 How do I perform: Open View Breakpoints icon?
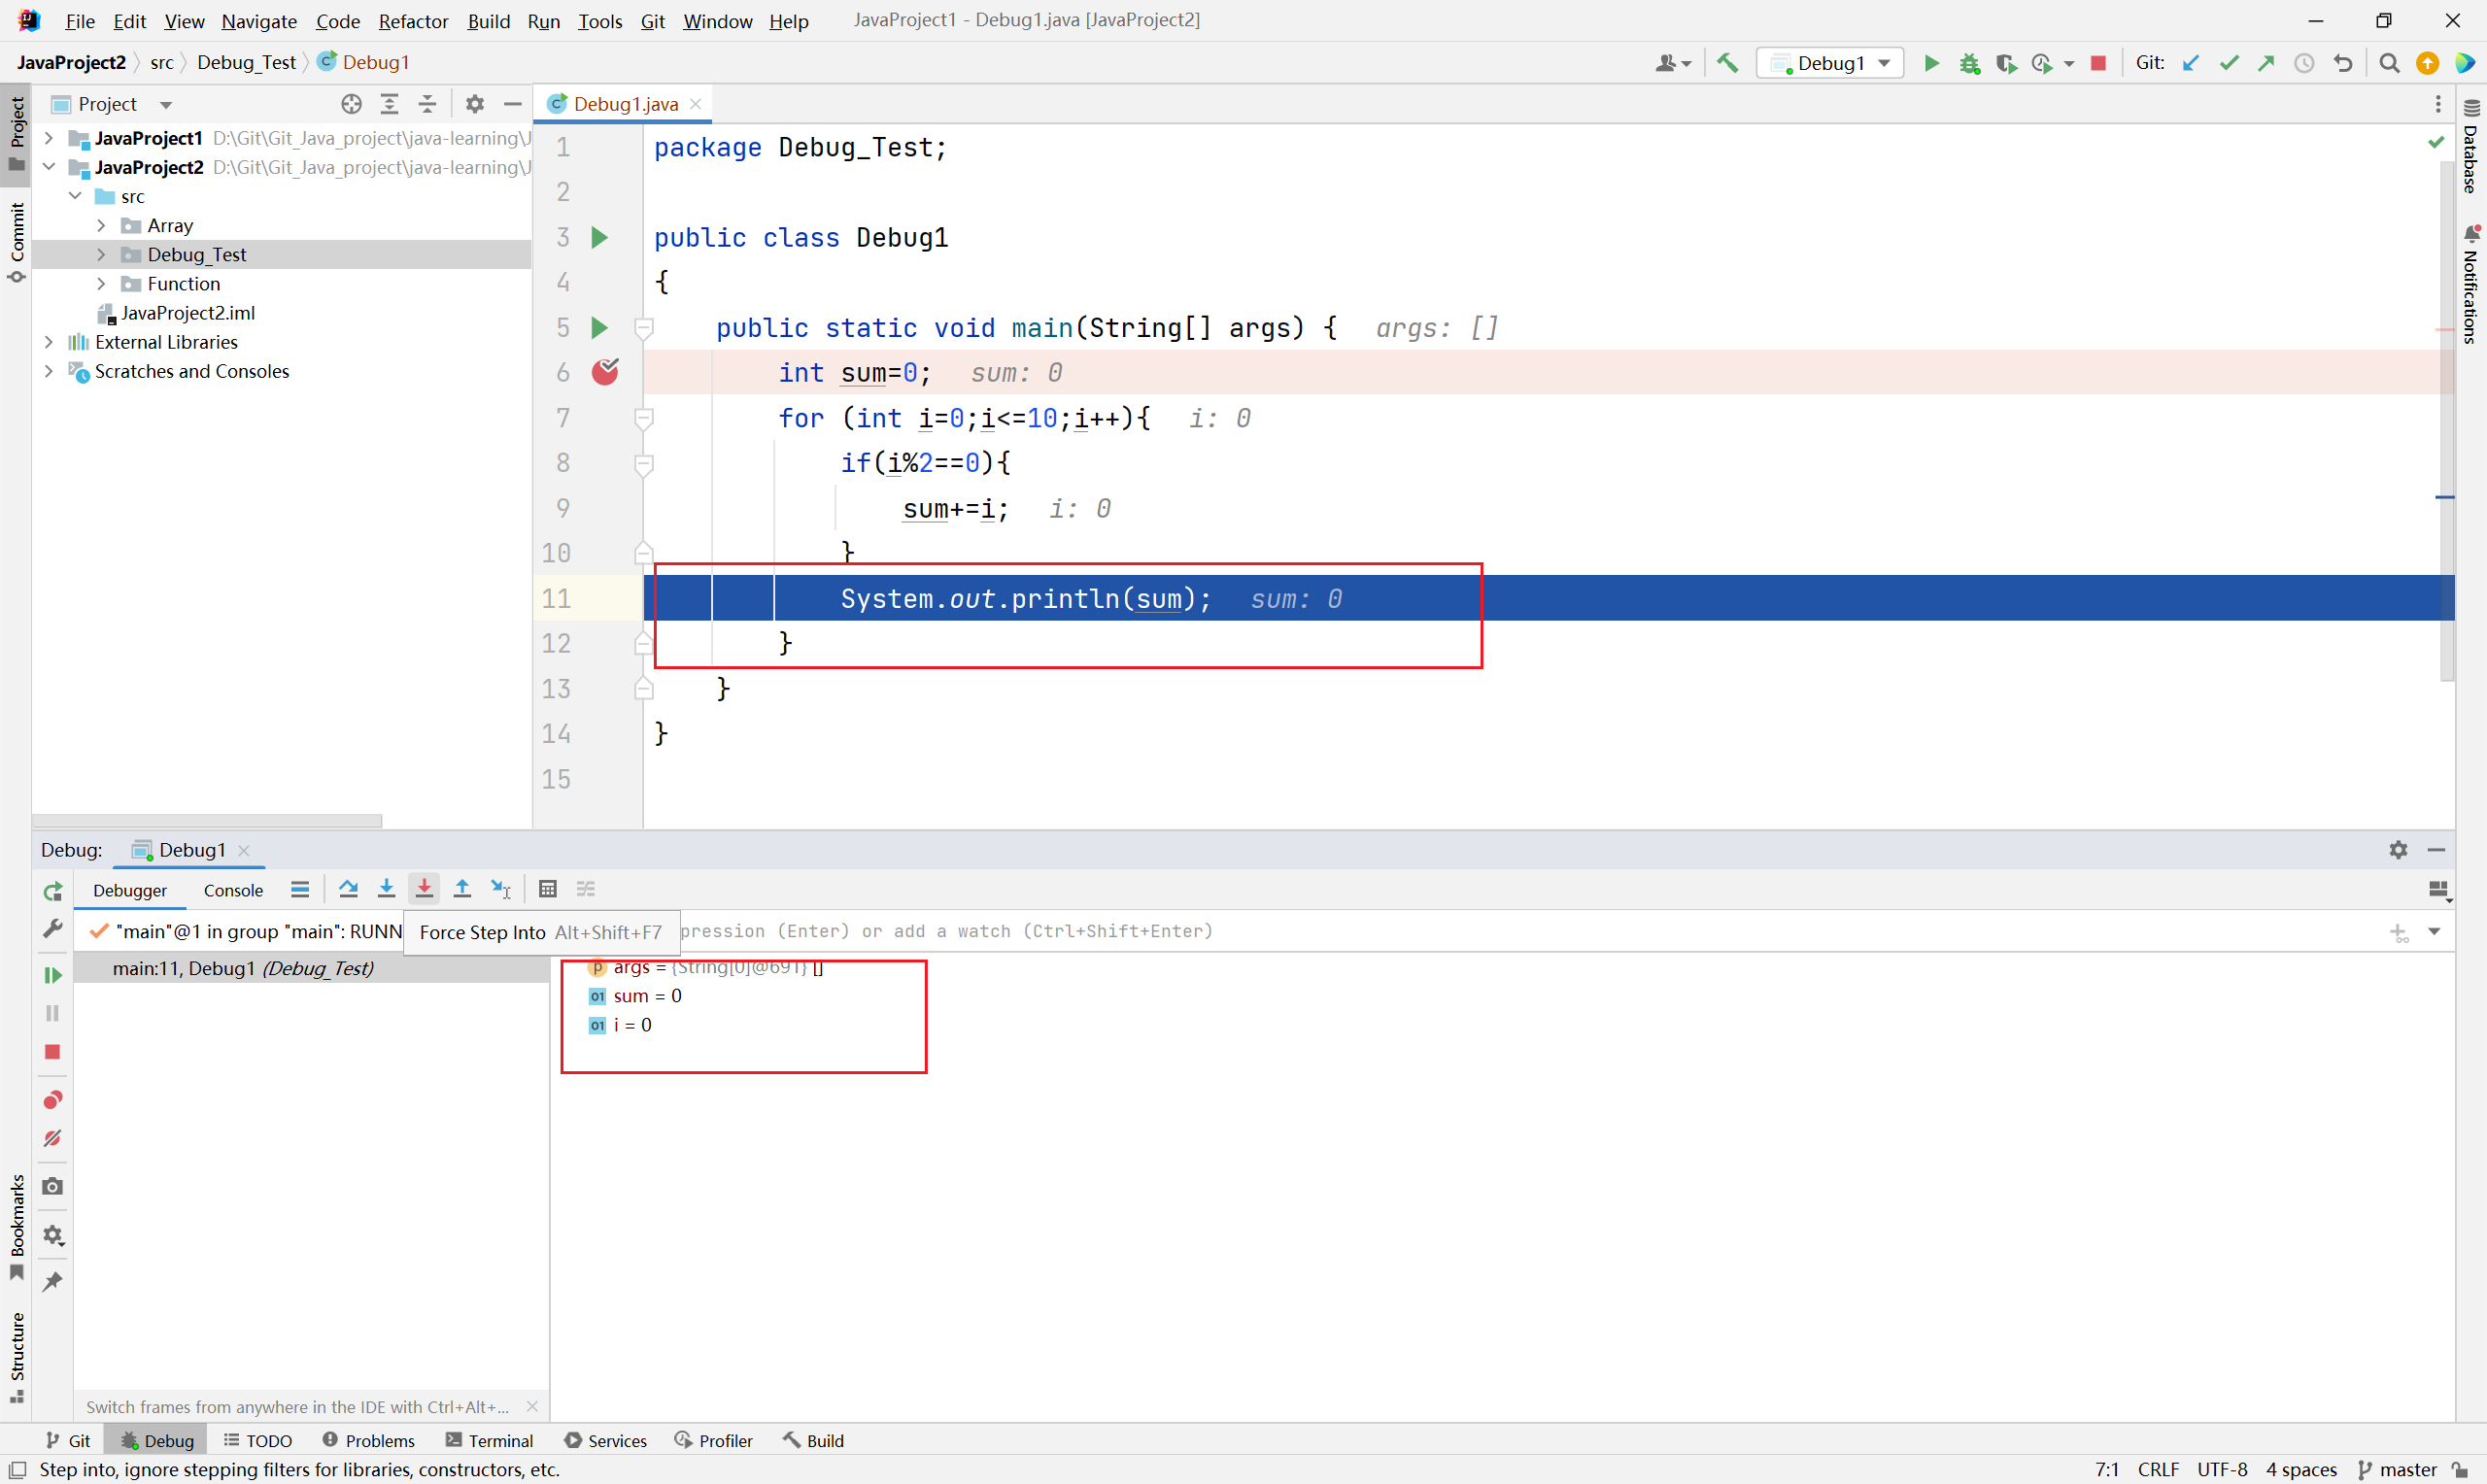[53, 1100]
